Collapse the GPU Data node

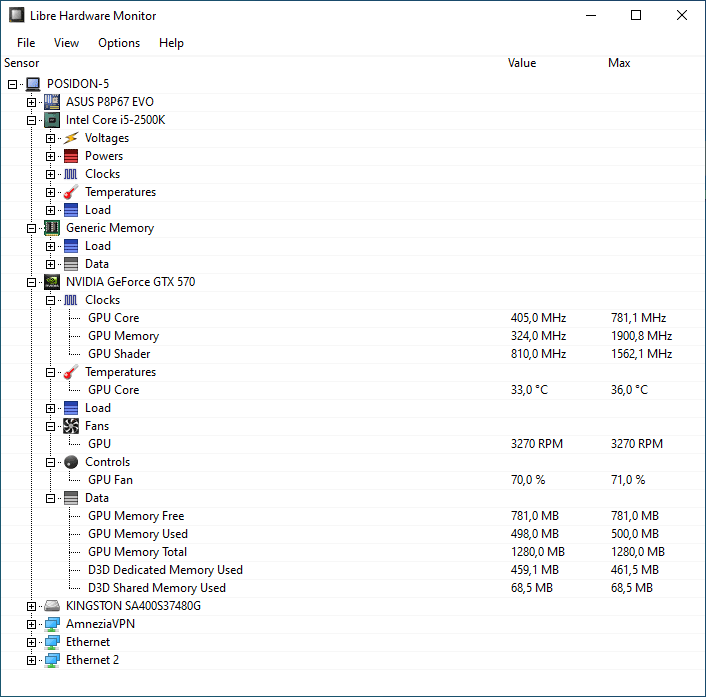tap(50, 498)
